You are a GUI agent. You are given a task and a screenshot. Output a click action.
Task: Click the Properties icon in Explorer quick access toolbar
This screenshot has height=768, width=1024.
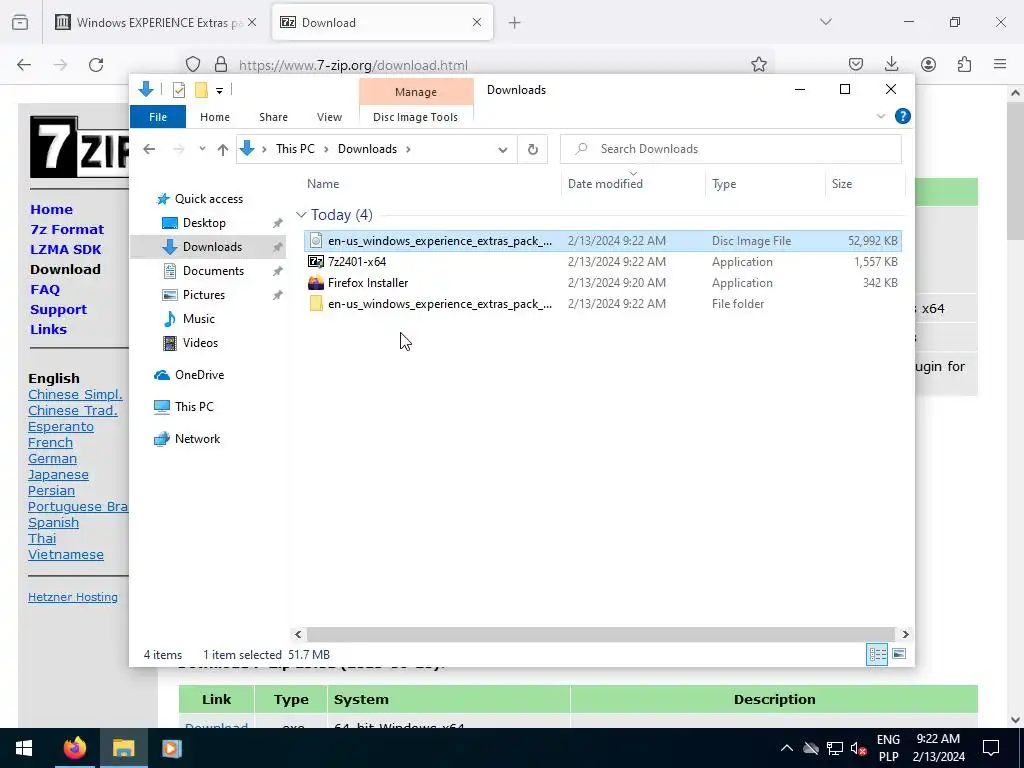coord(178,89)
